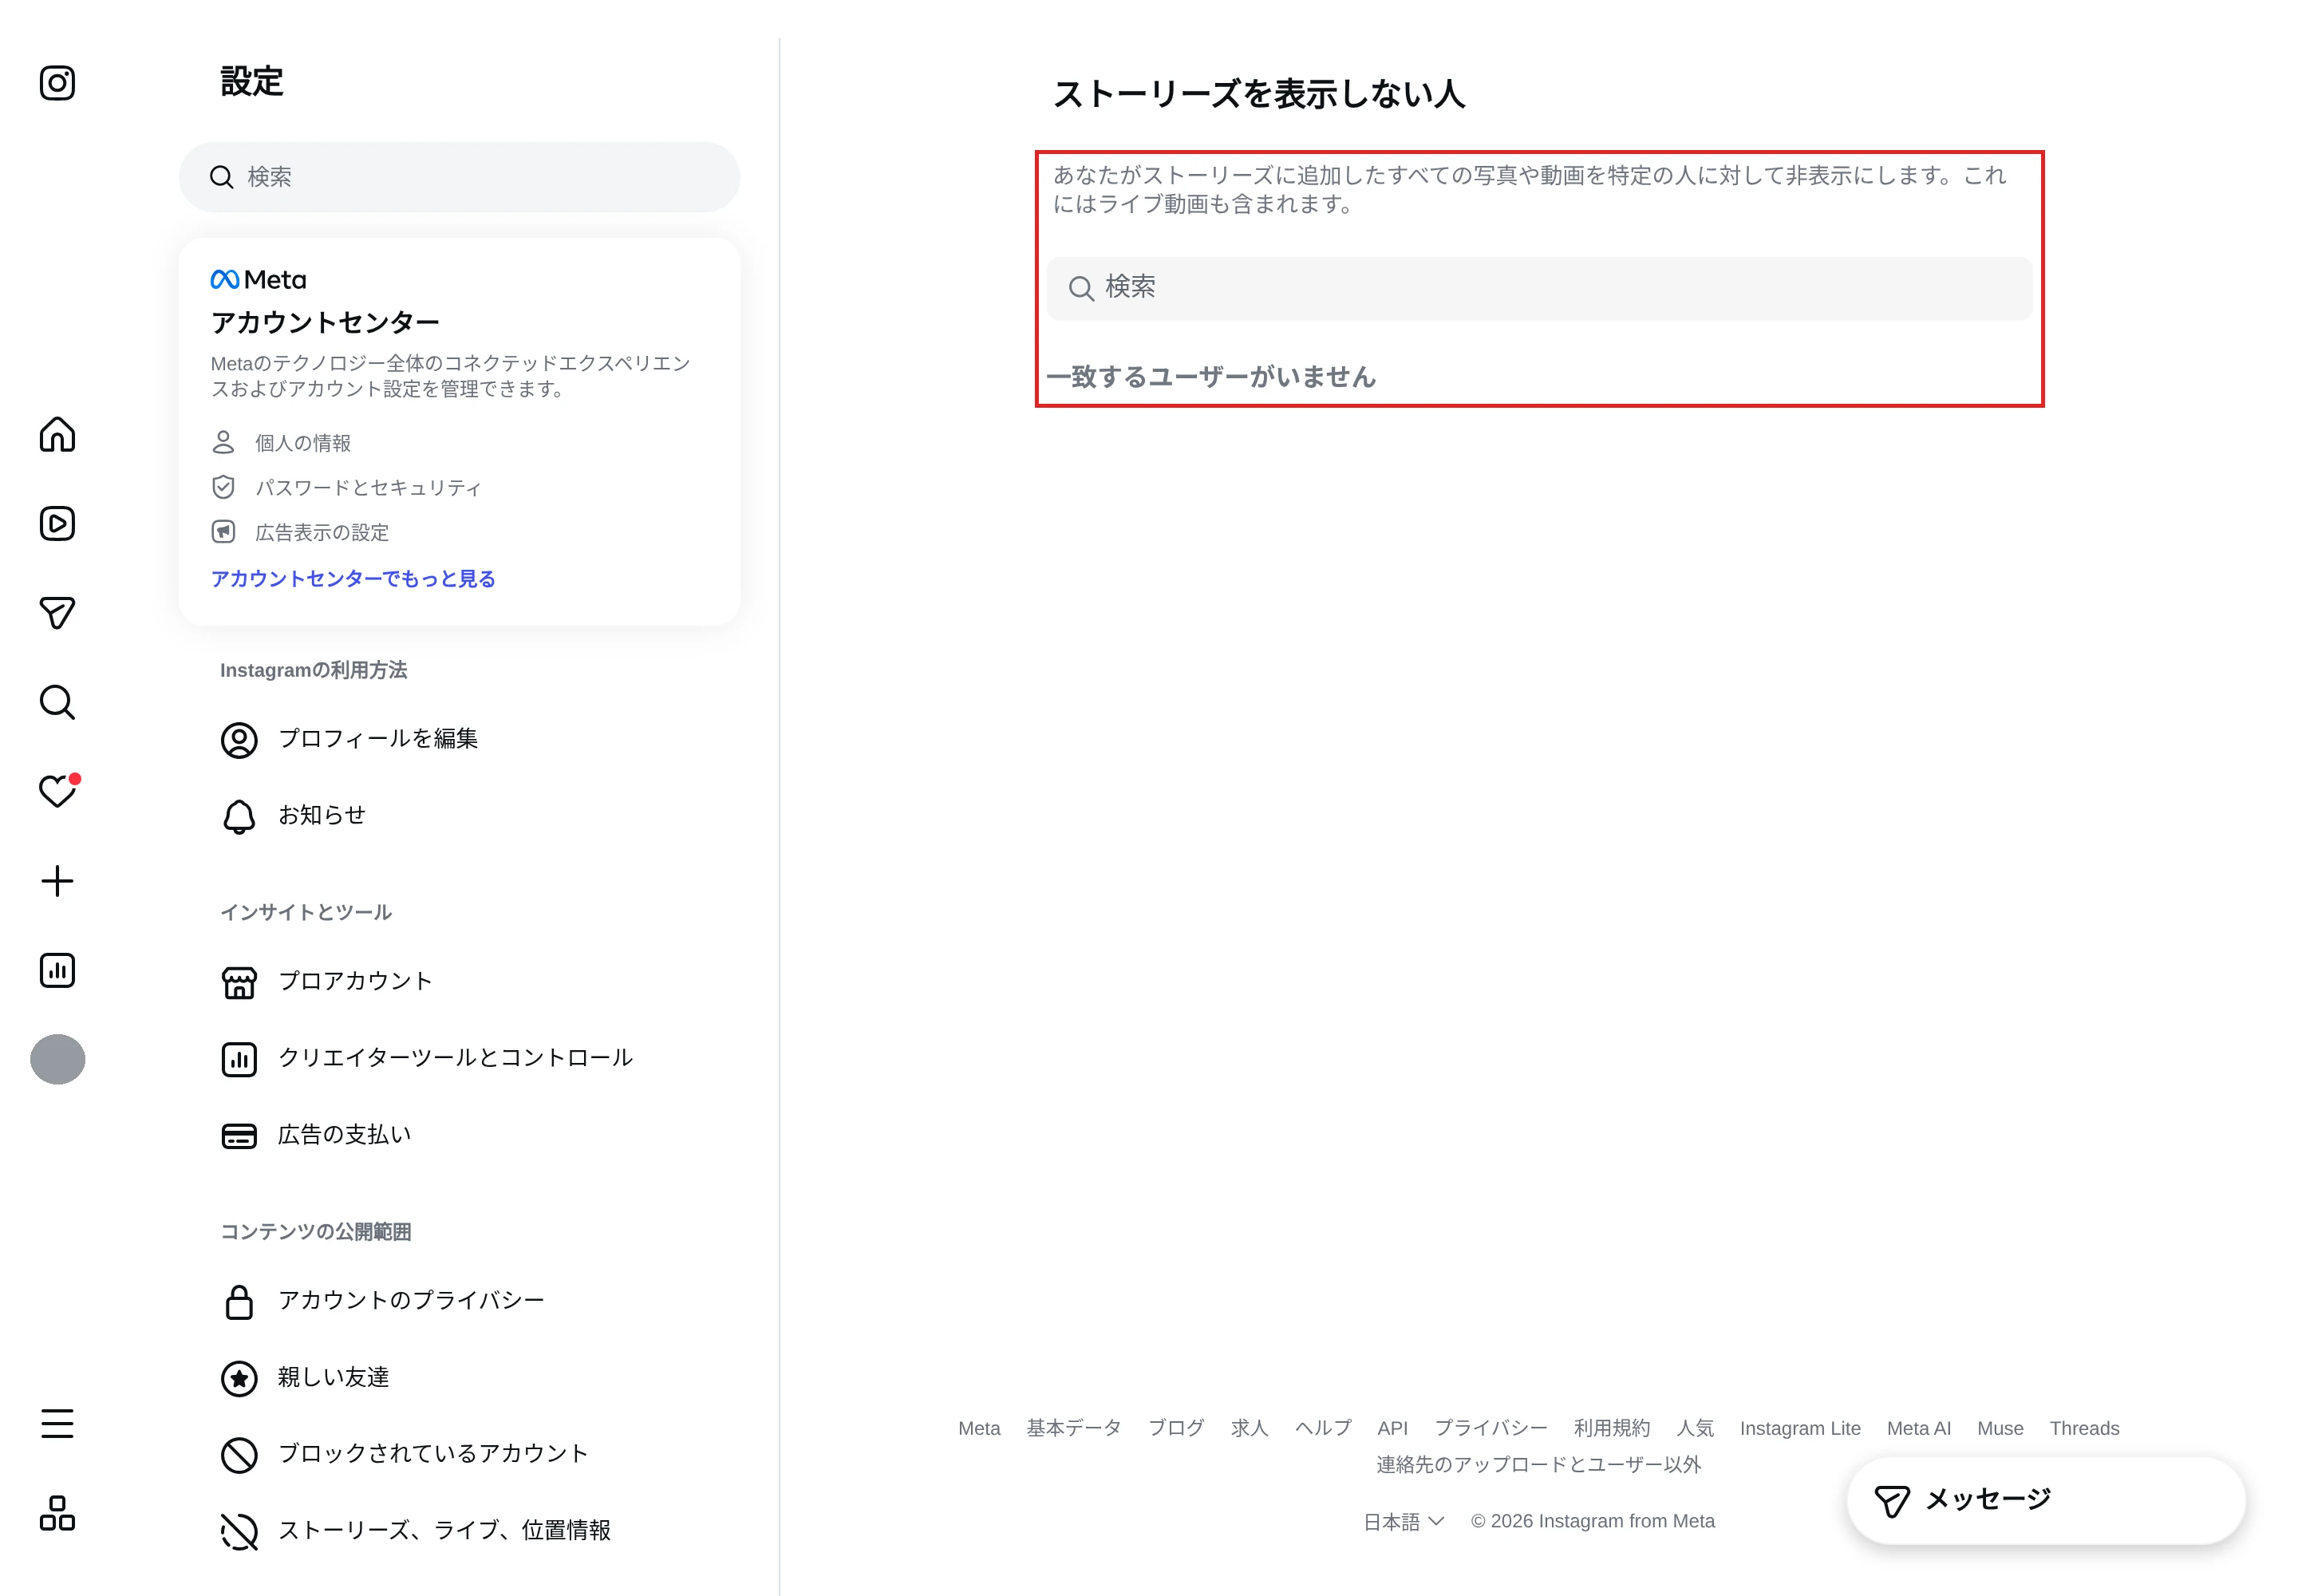Click the プライバシー footer link
2298x1596 pixels.
[1491, 1428]
